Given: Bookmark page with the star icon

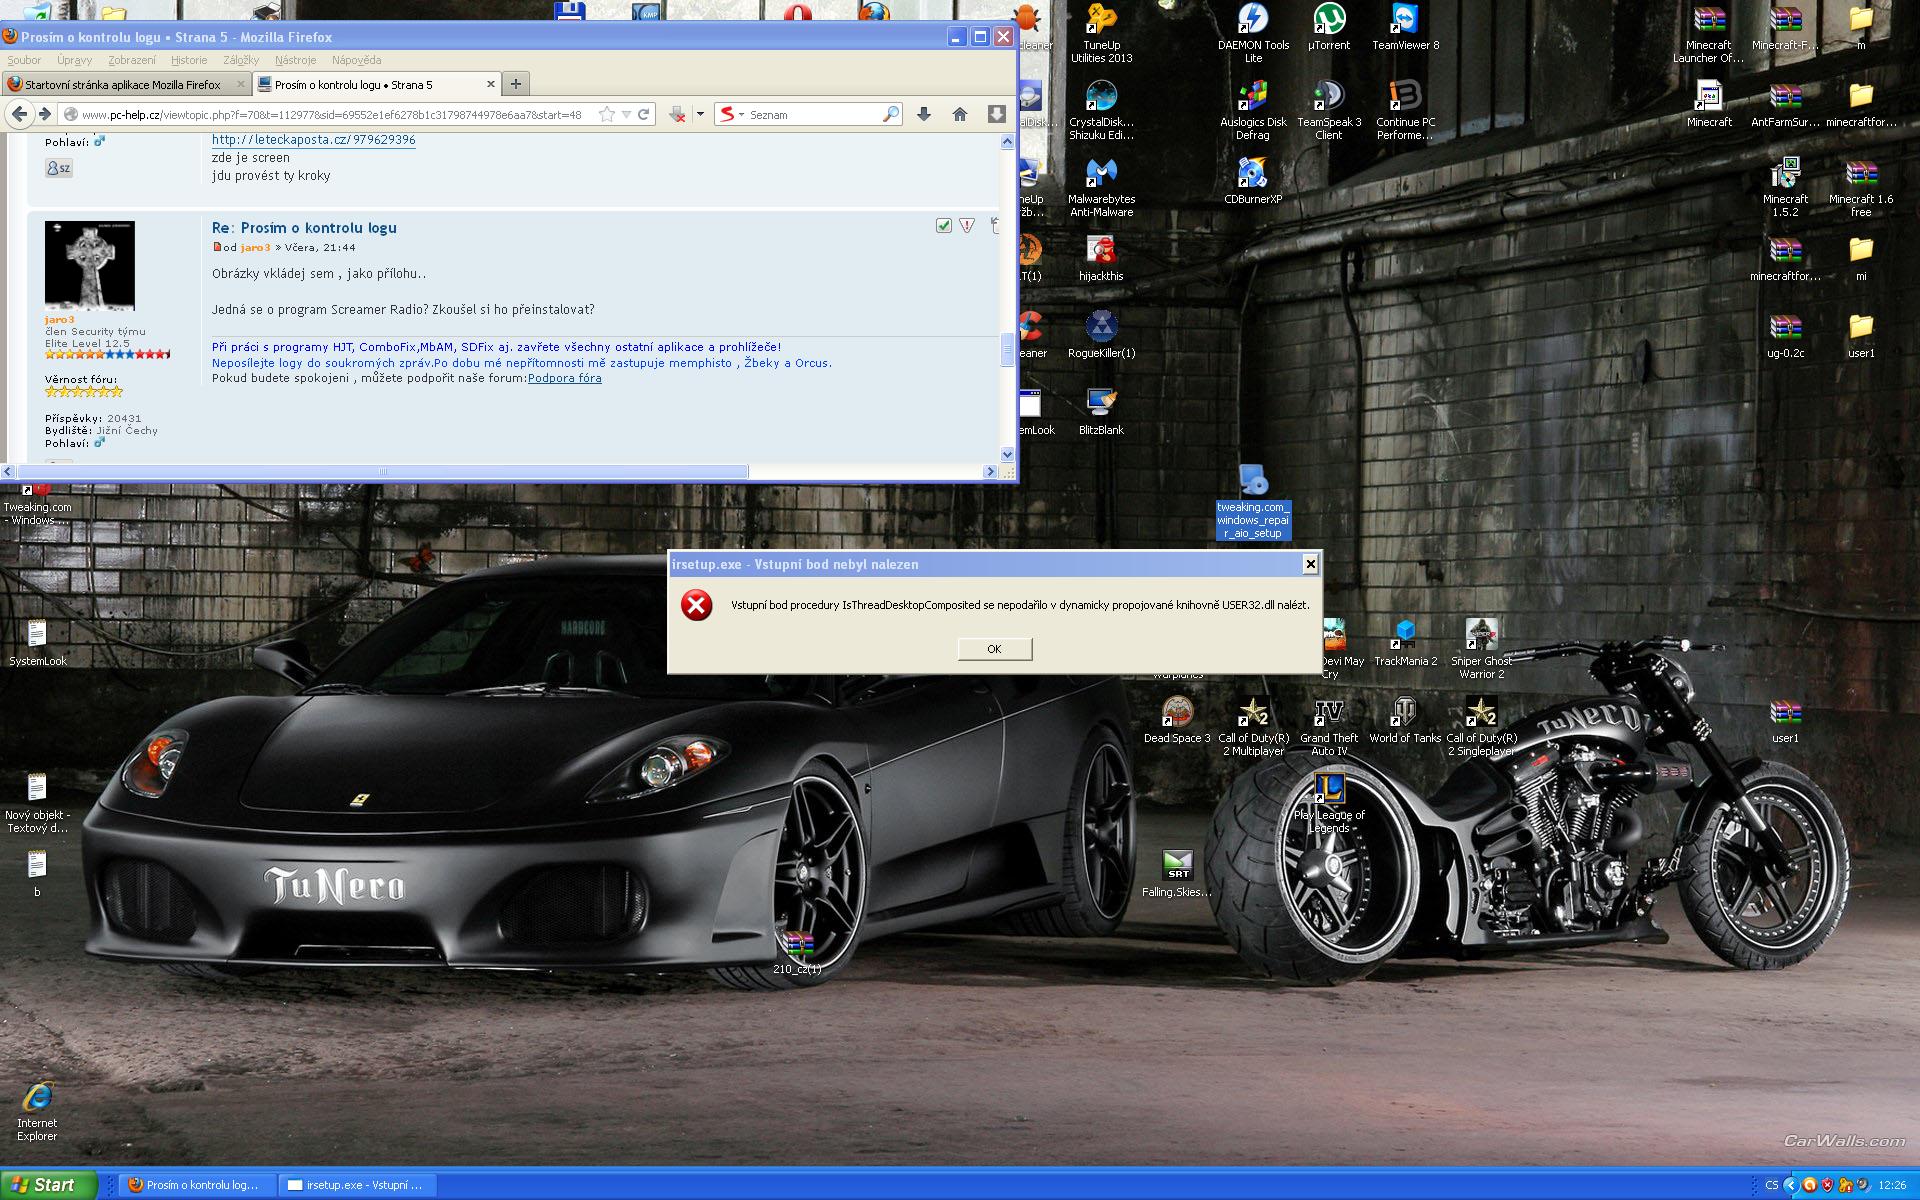Looking at the screenshot, I should (x=606, y=115).
